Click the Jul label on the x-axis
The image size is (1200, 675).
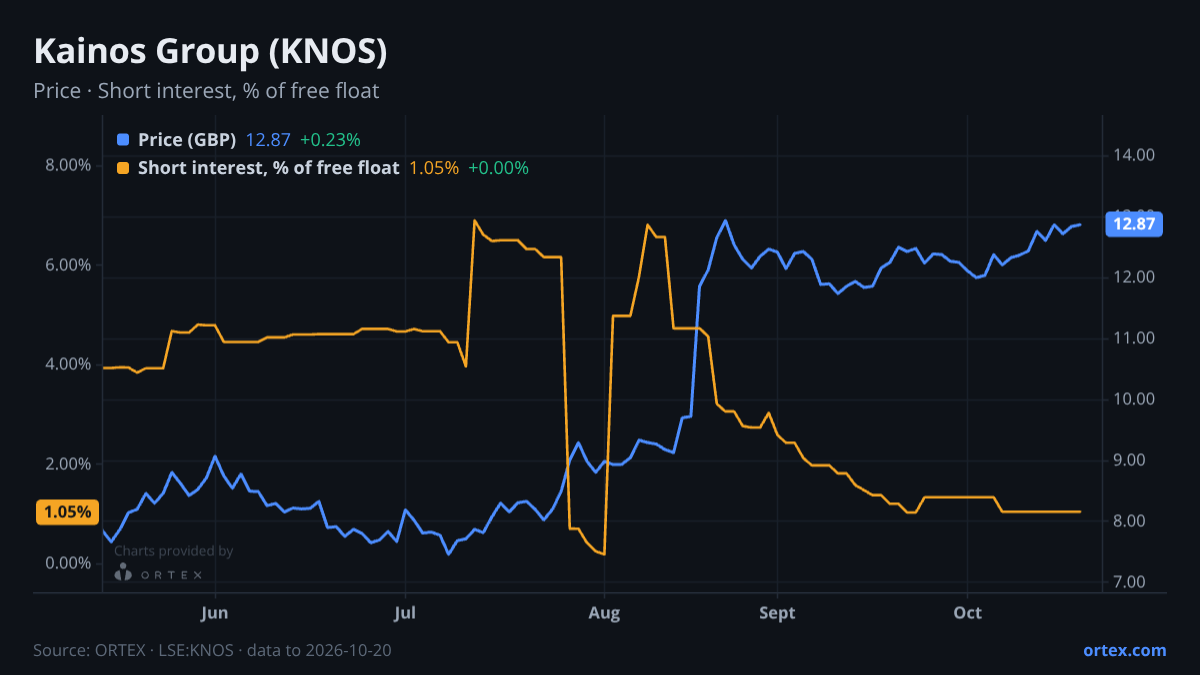(404, 612)
